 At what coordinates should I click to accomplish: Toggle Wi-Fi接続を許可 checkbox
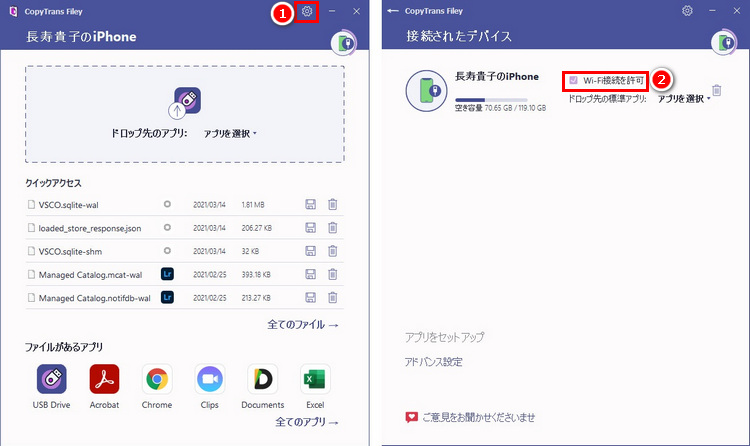573,80
